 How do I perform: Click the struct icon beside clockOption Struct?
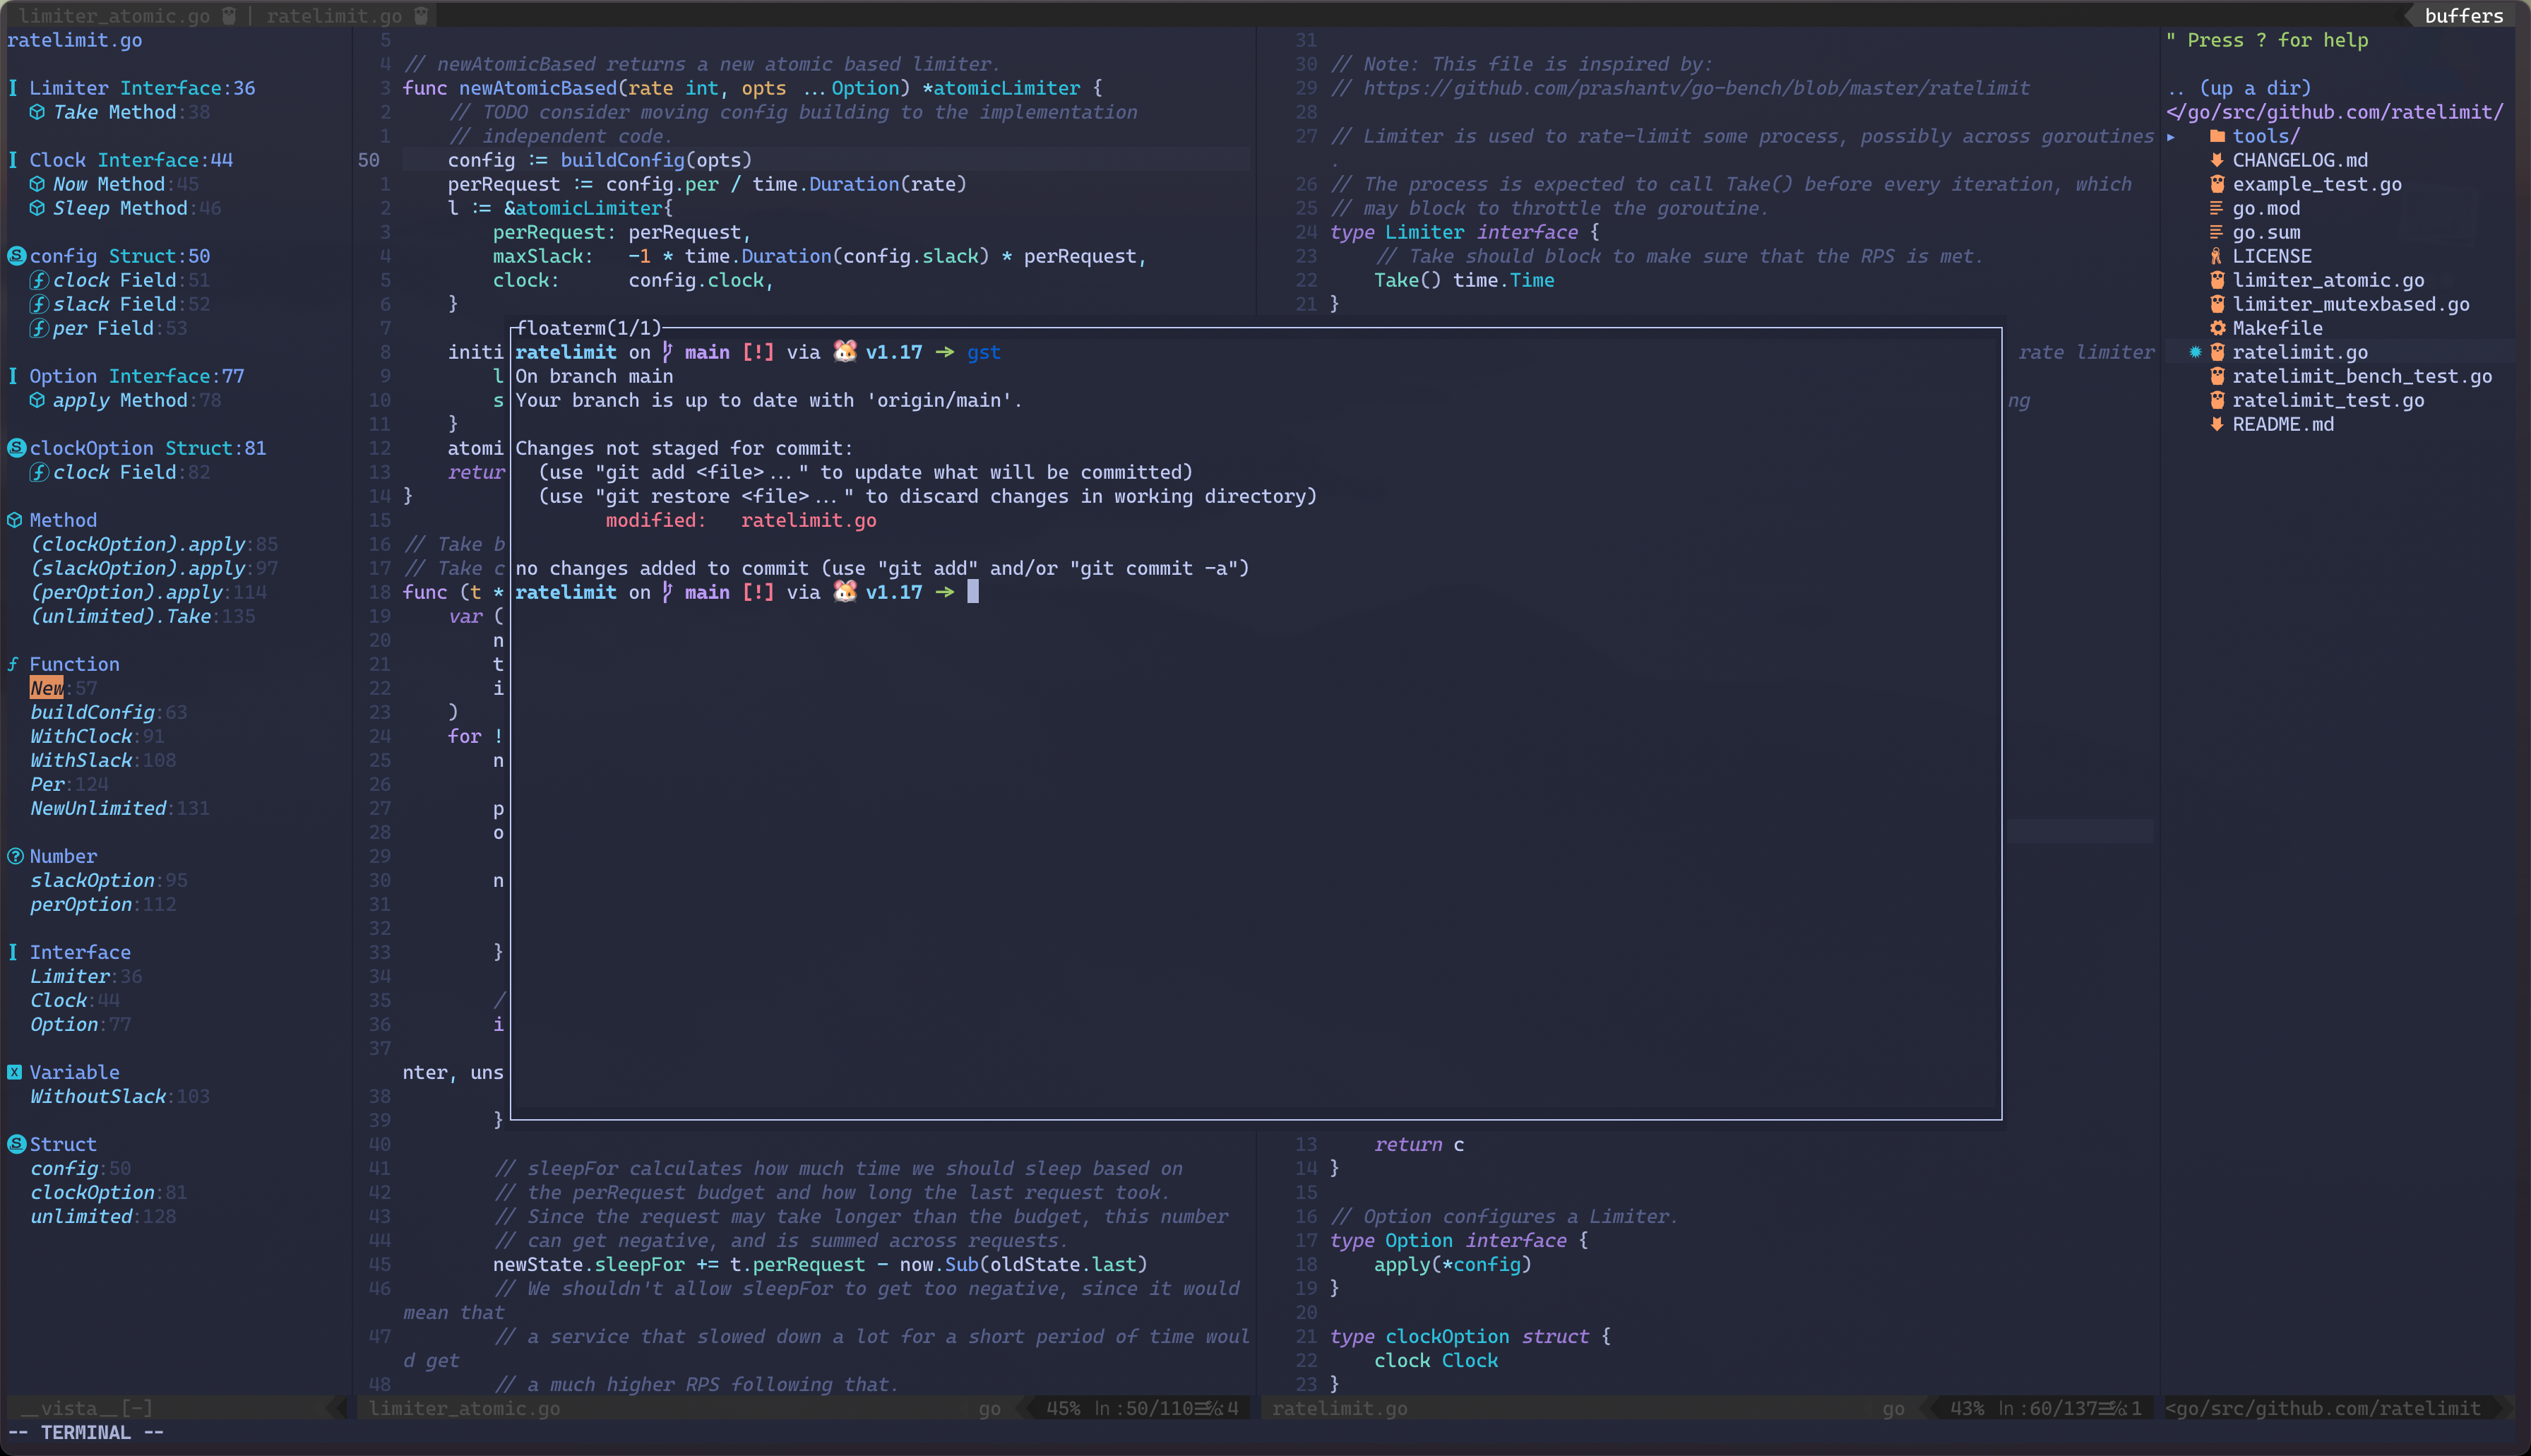coord(16,448)
